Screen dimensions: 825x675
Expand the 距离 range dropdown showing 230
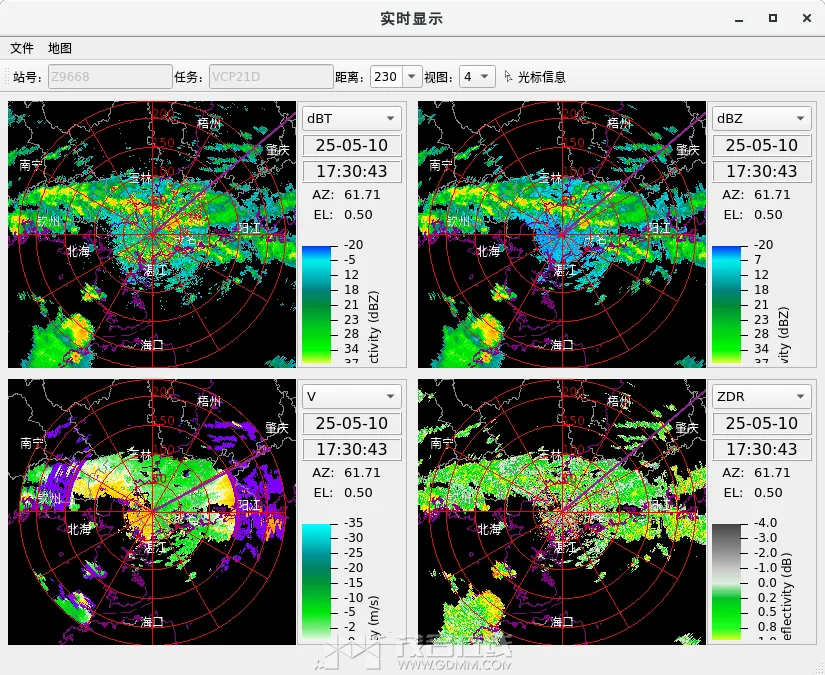[x=397, y=77]
